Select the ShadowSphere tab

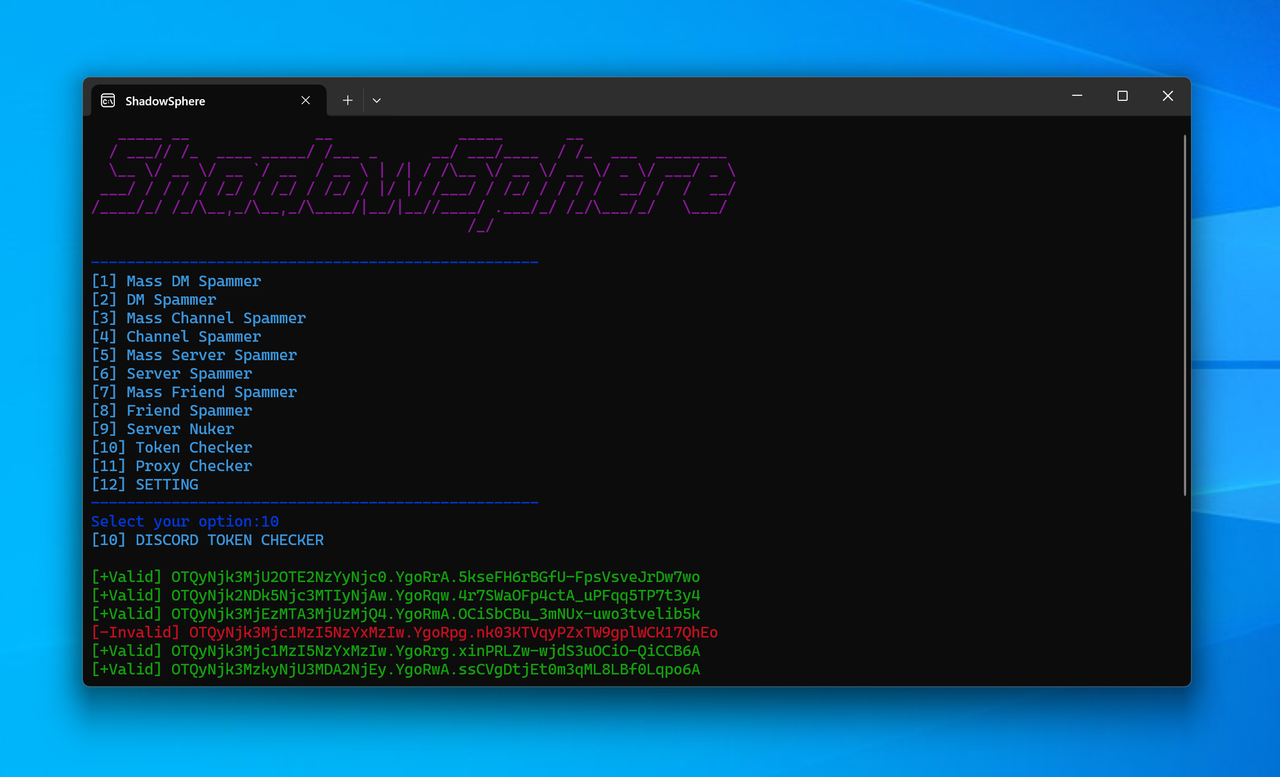click(208, 101)
